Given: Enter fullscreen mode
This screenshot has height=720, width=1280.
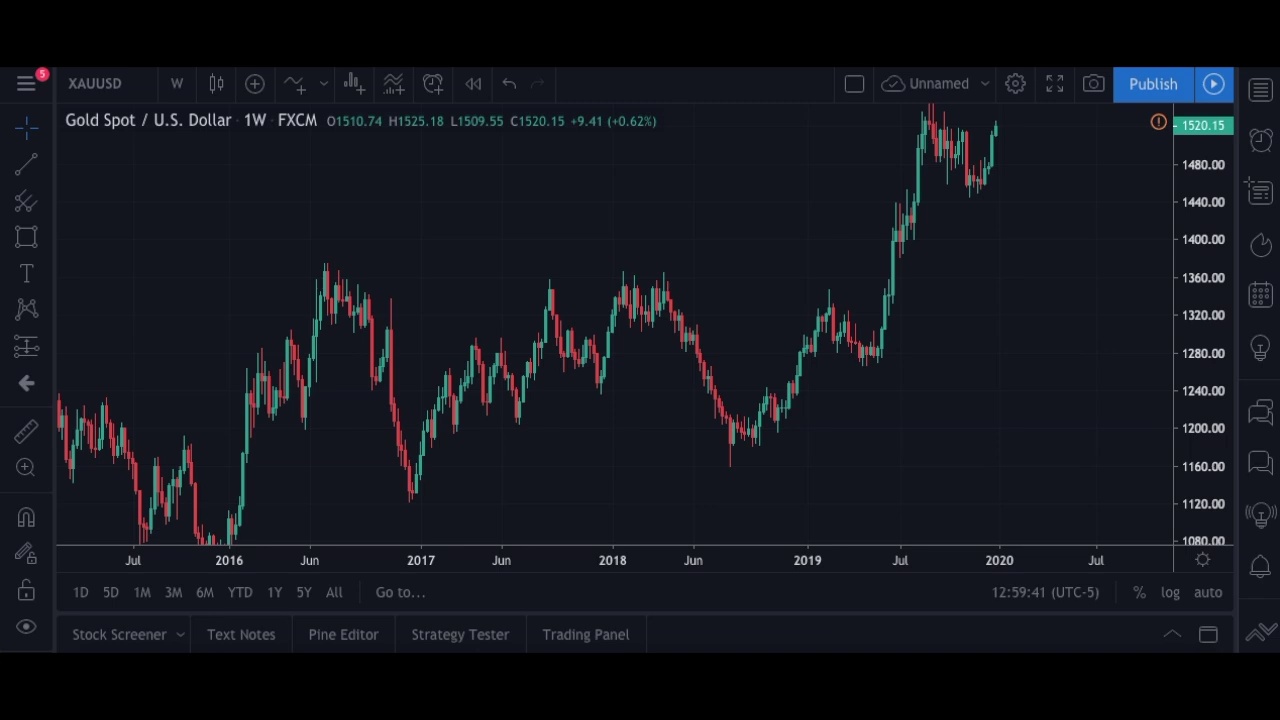Looking at the screenshot, I should 1055,84.
